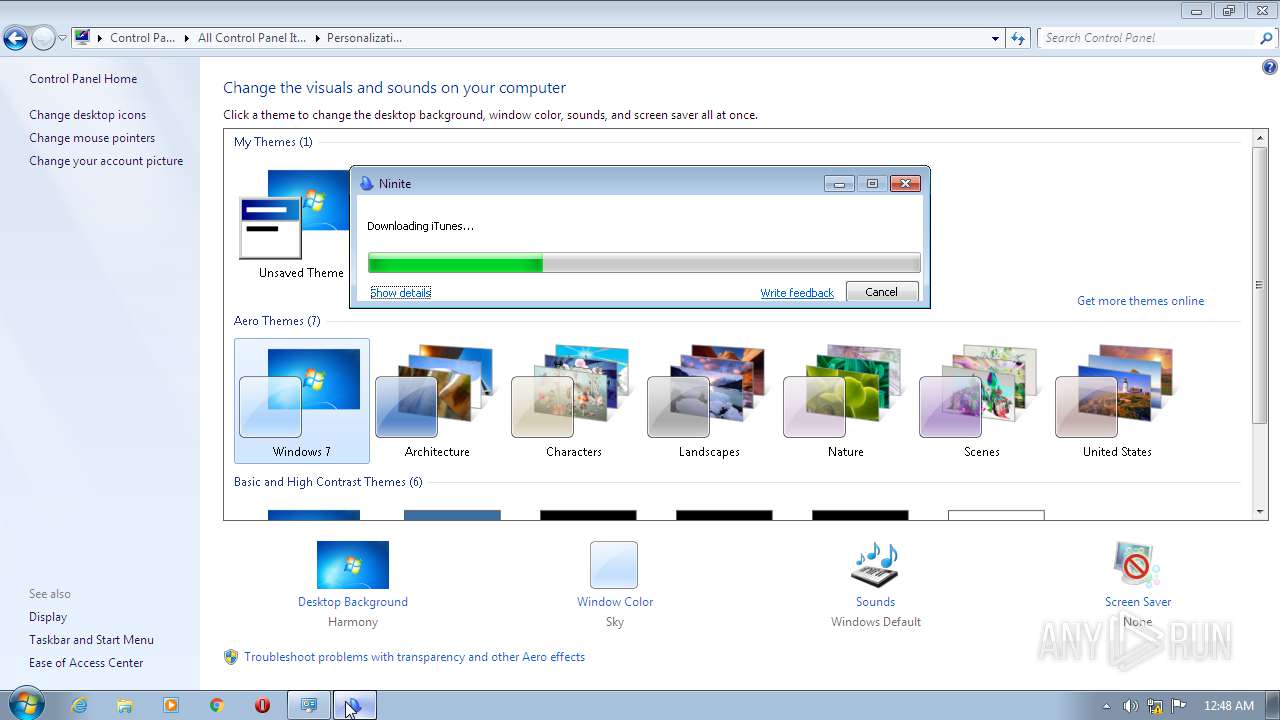Launch Internet Explorer from taskbar
This screenshot has height=720, width=1280.
(x=79, y=705)
